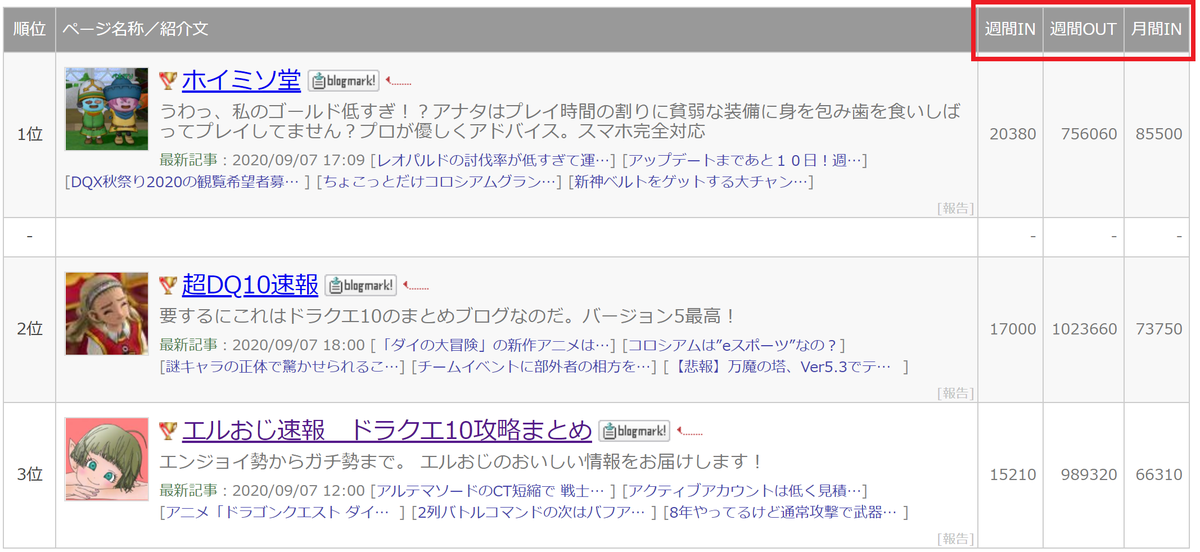Click the 最新記事 : 2020/09/07 12:00 timestamp

[x=262, y=490]
